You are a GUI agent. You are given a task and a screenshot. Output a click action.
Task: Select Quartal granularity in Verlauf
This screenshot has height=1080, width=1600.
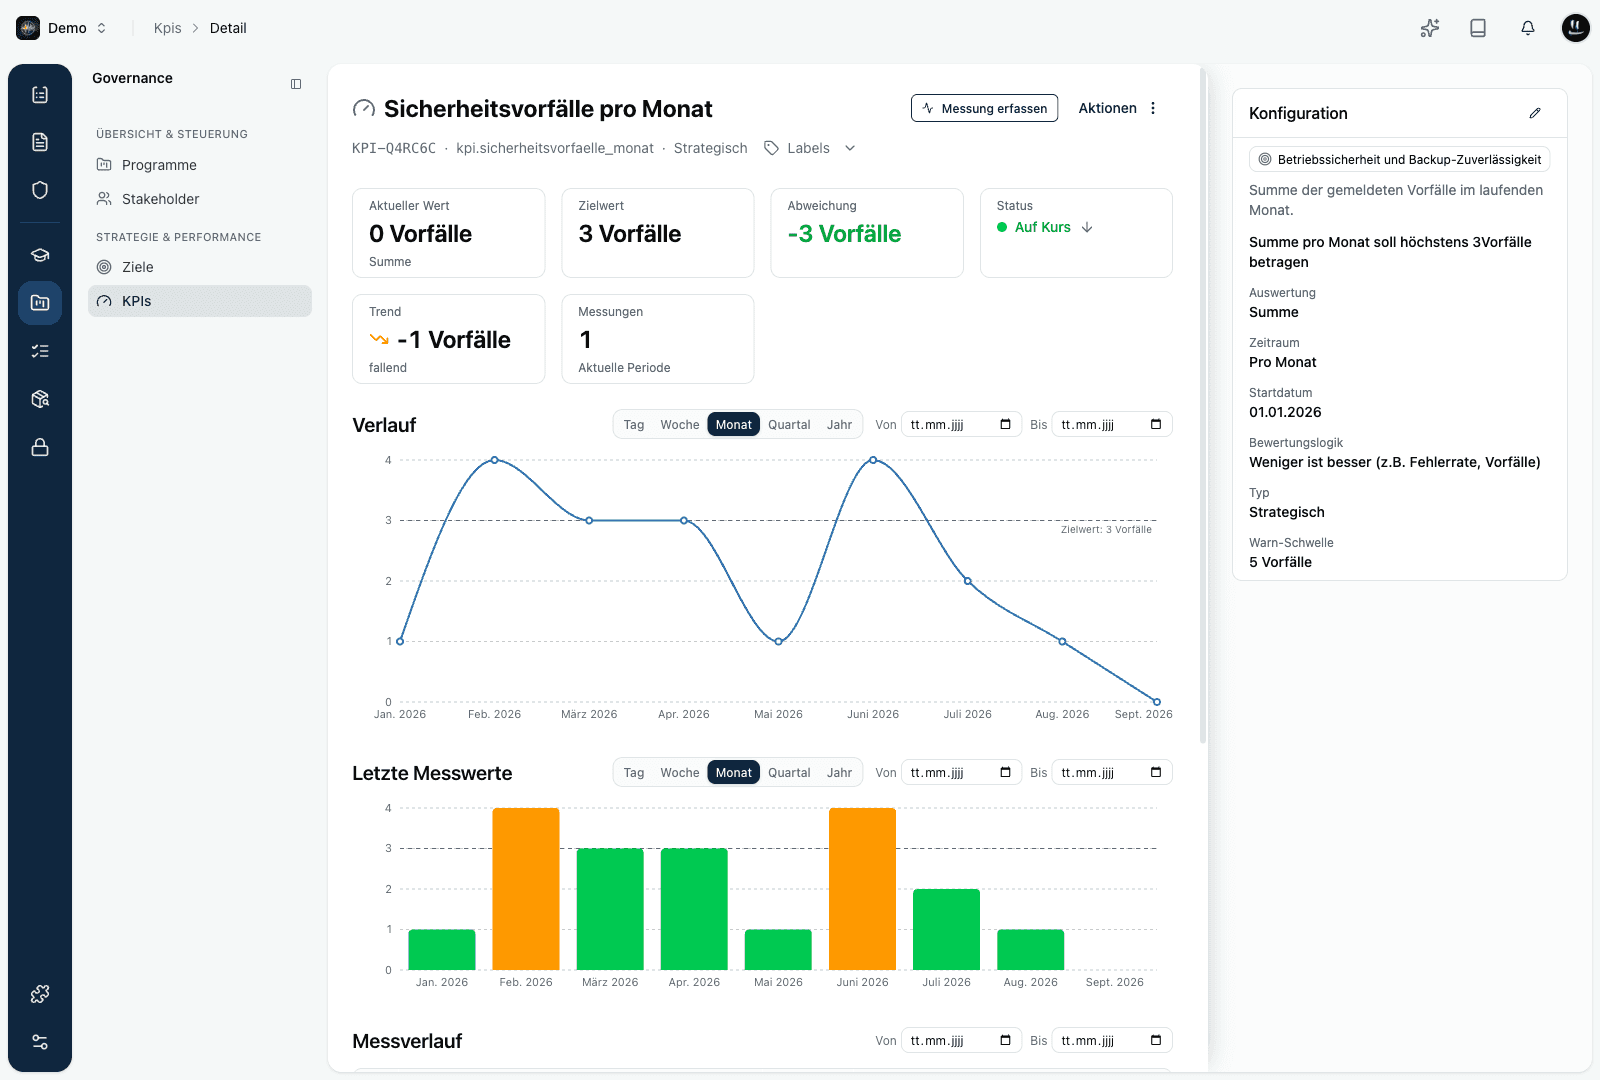(789, 425)
